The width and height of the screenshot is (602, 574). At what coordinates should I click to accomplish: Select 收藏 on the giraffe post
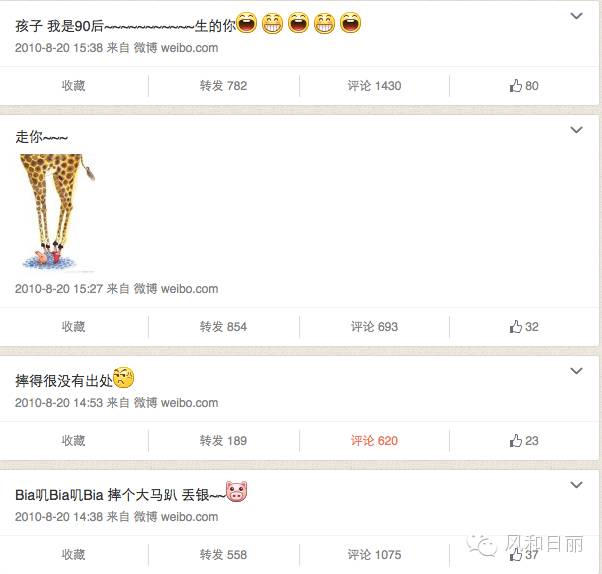(x=73, y=327)
